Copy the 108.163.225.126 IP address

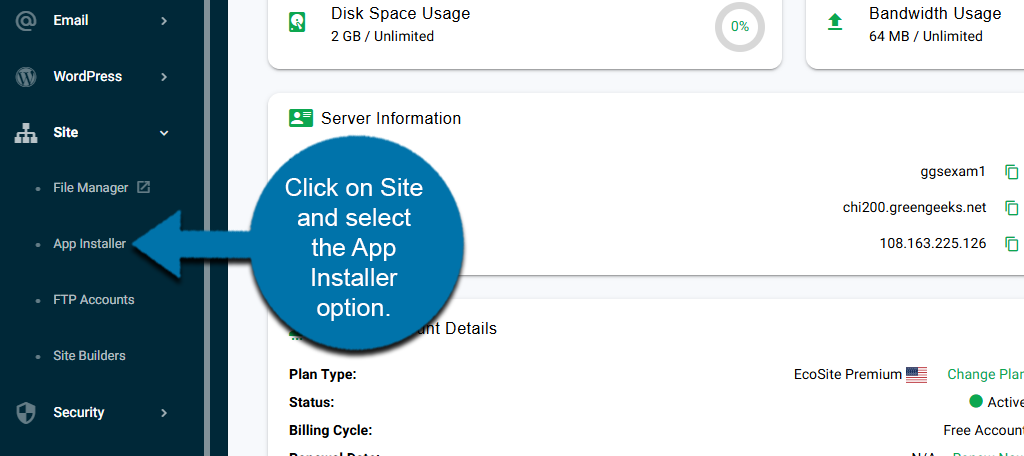pyautogui.click(x=1011, y=244)
